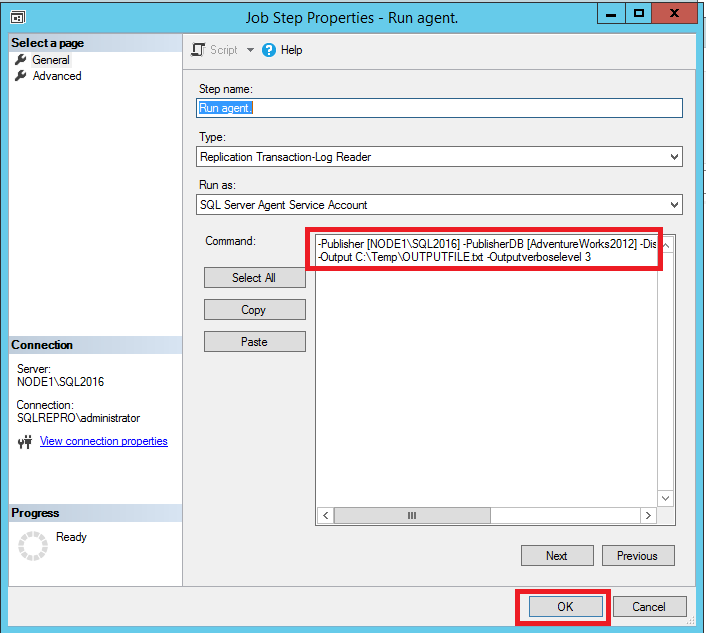Click the connection plug icon
Image resolution: width=707 pixels, height=633 pixels.
(25, 442)
